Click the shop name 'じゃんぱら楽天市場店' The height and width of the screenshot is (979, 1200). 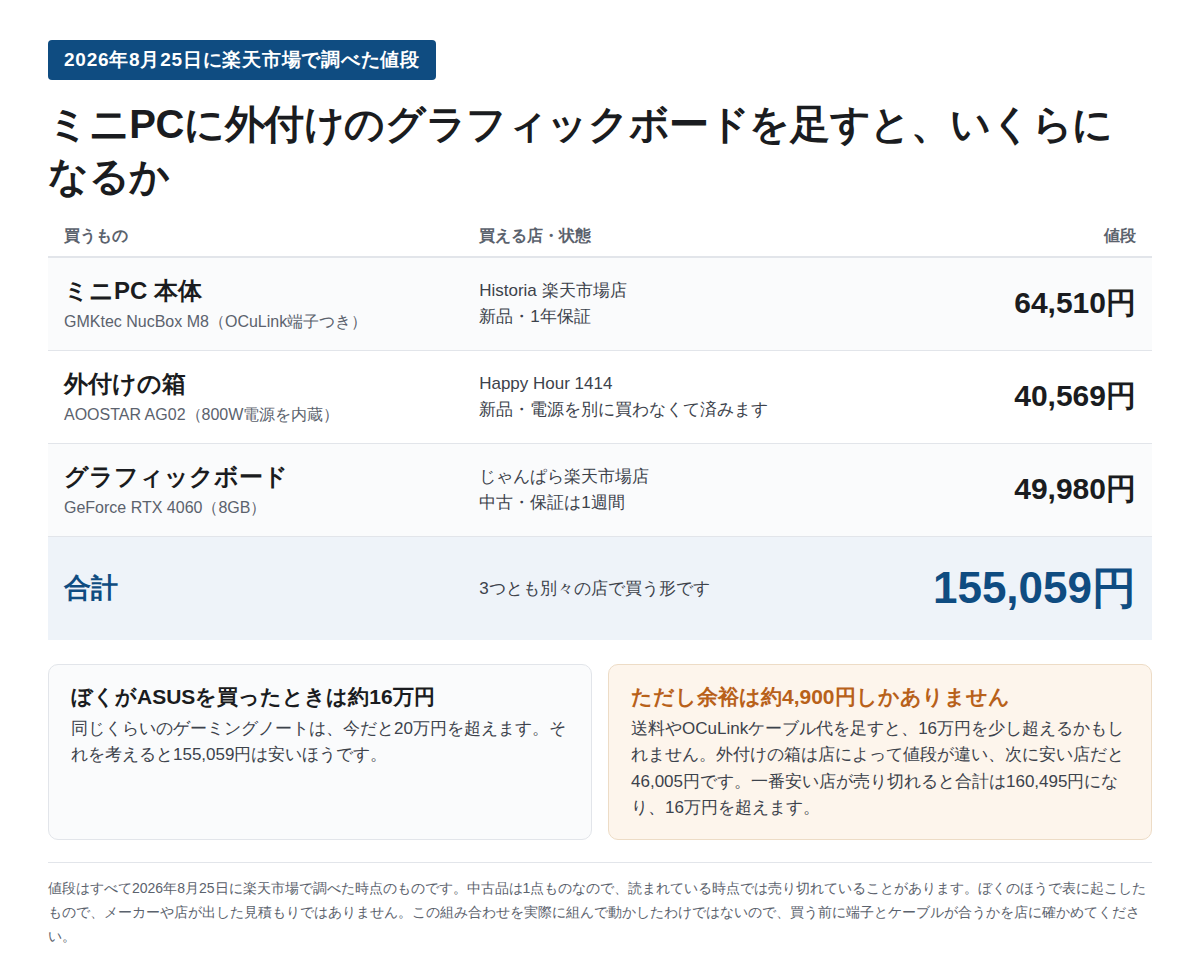point(564,477)
